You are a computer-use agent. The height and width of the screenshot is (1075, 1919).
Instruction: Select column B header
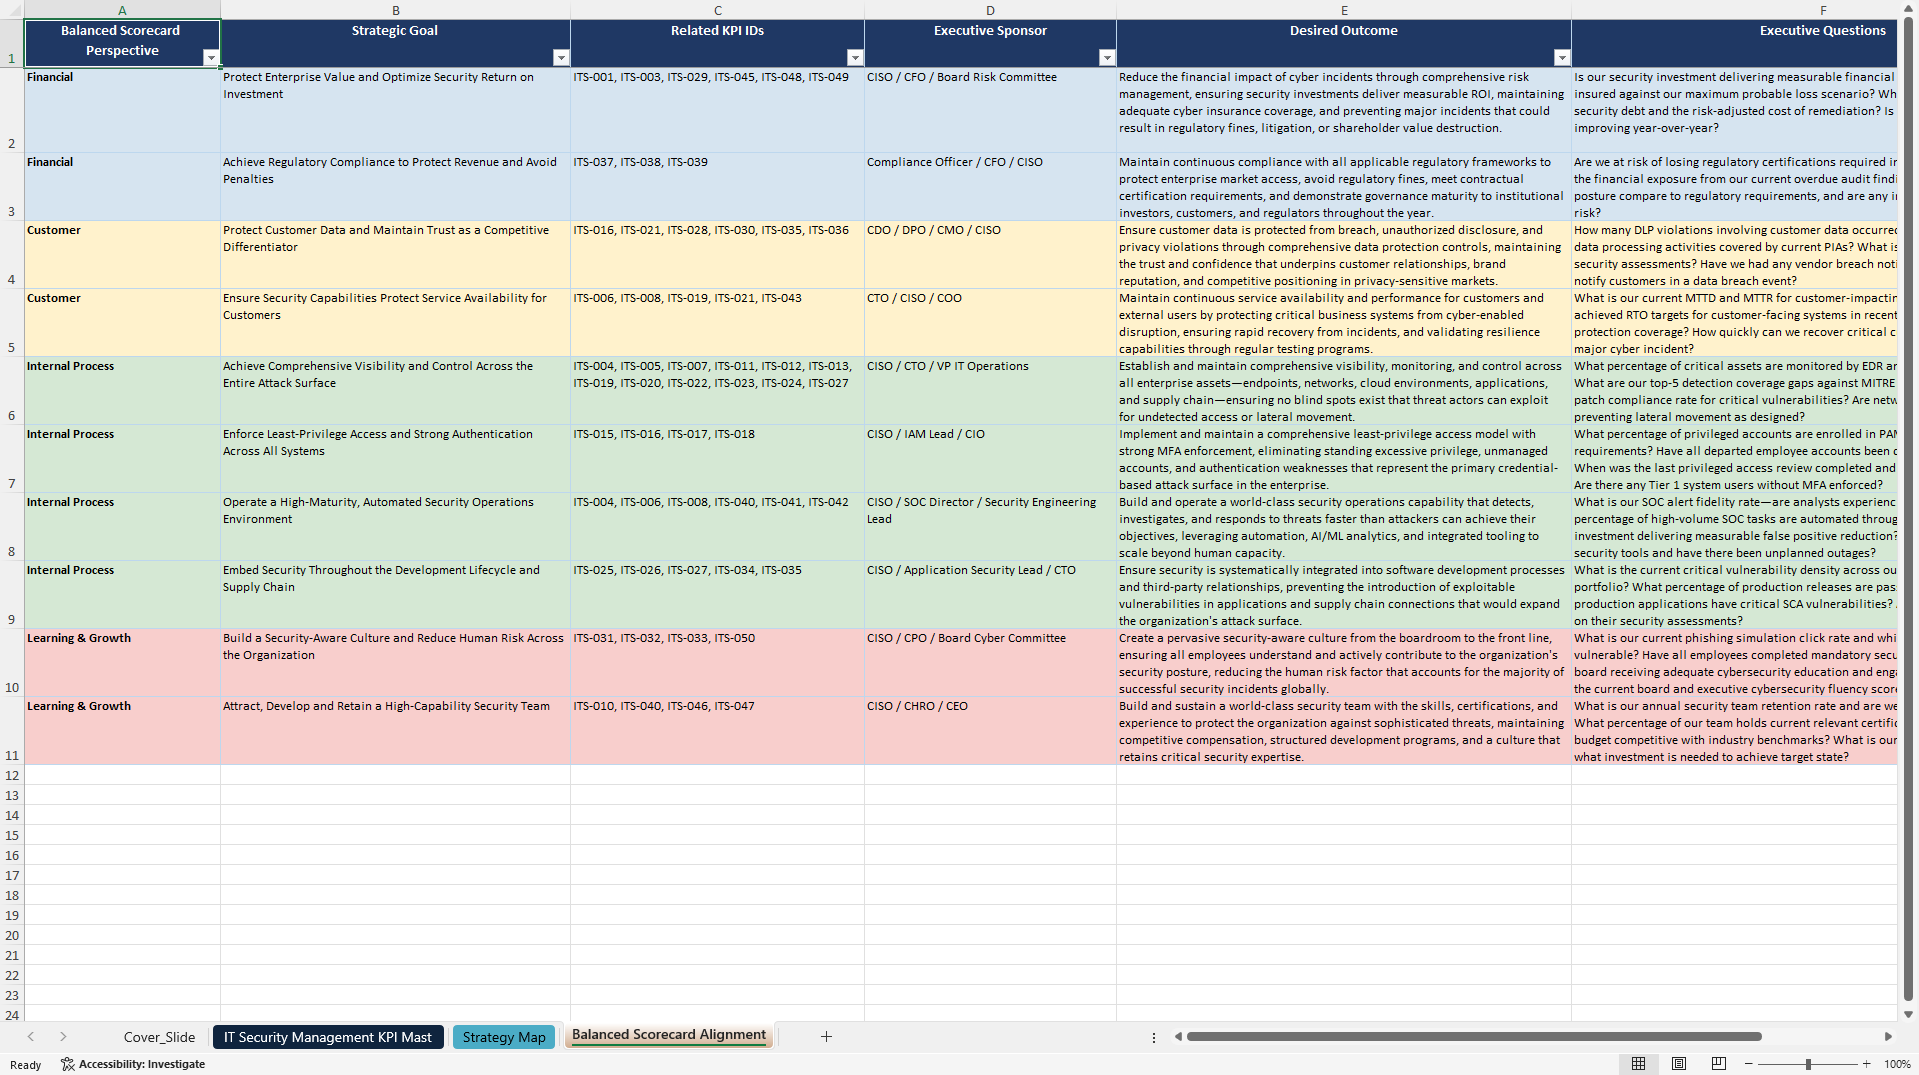pos(395,10)
